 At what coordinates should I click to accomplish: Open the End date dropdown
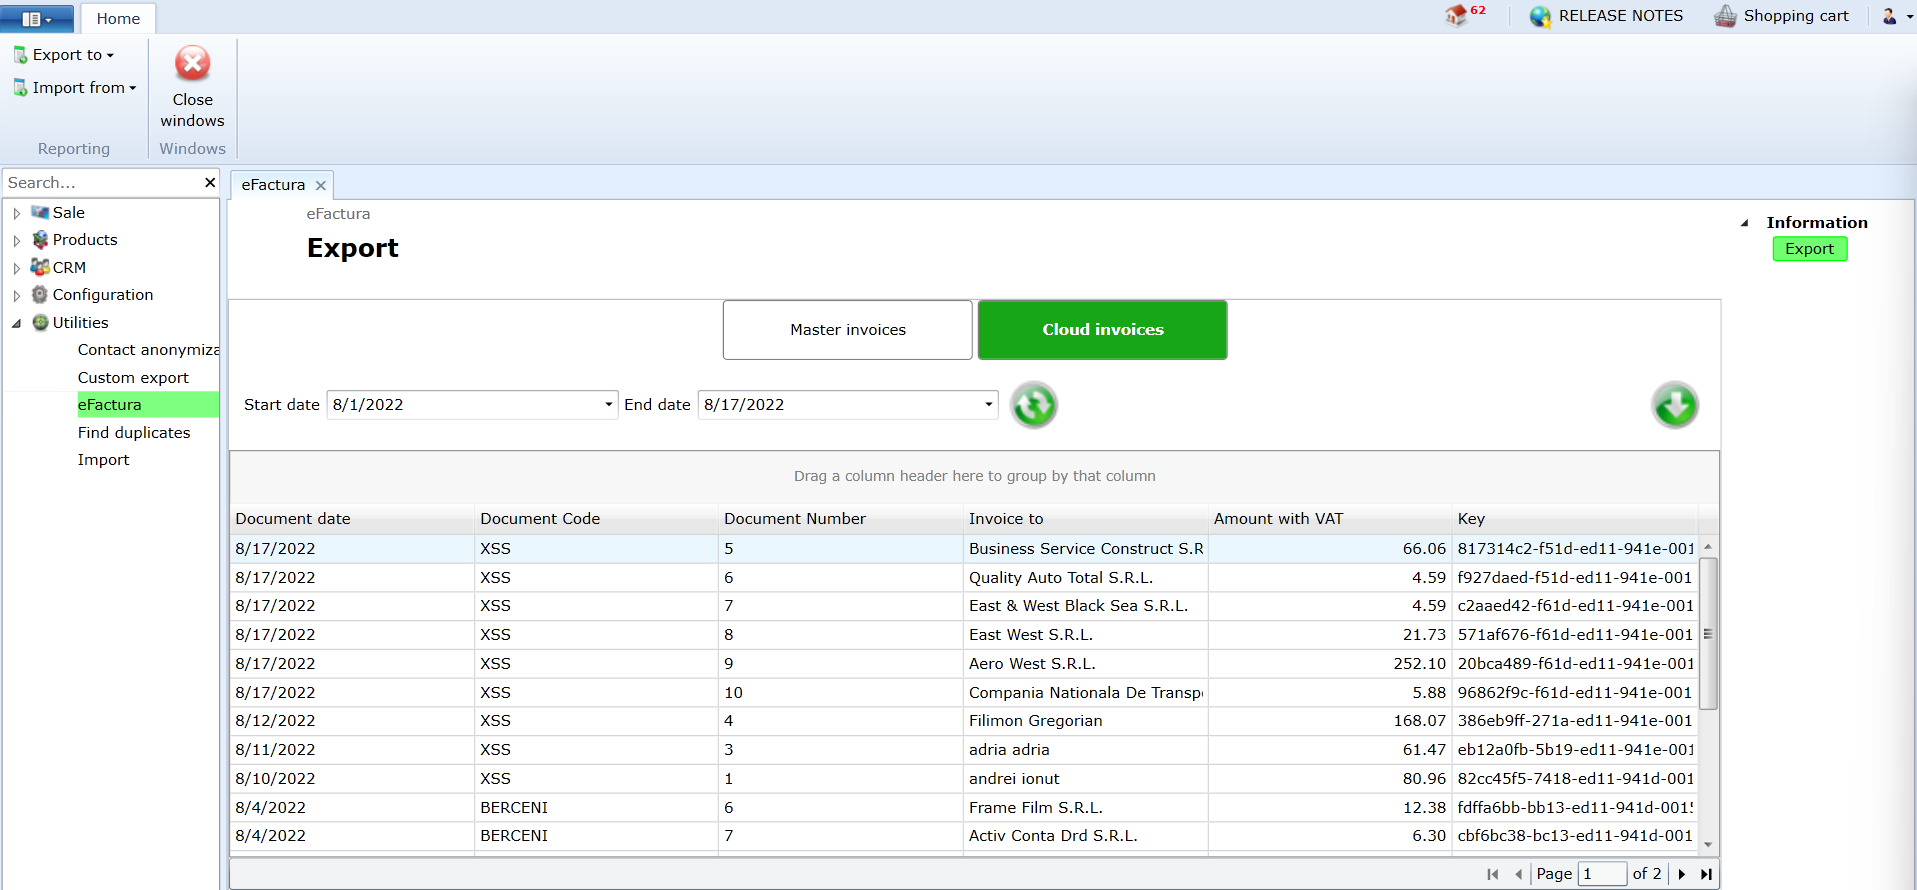(988, 405)
